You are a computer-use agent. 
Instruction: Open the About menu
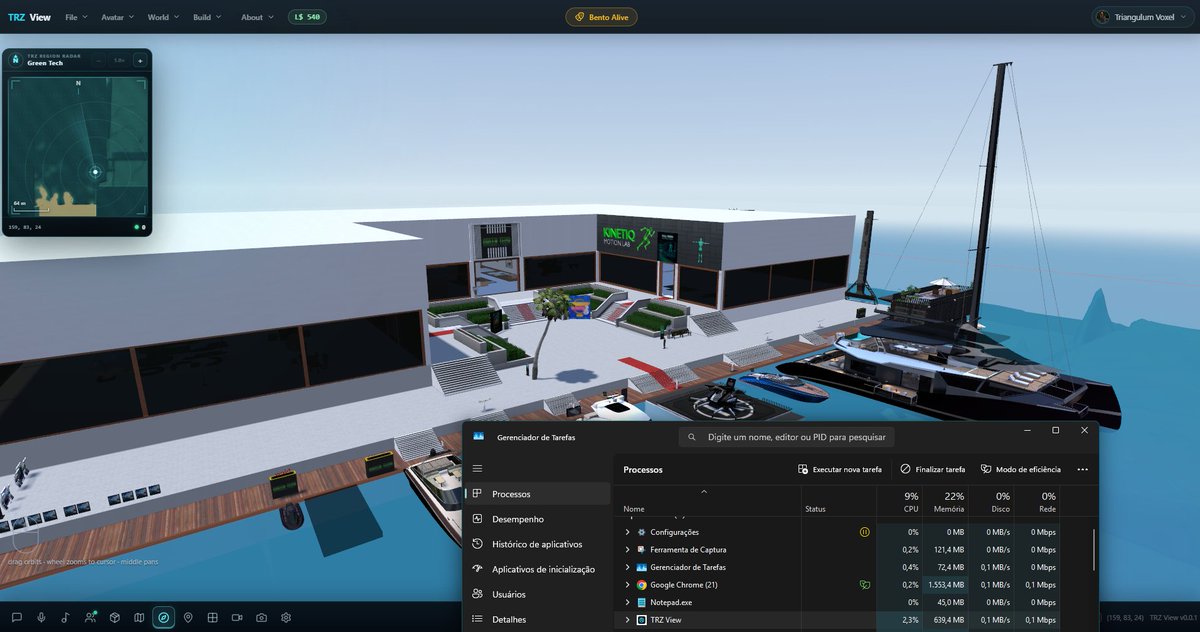[x=257, y=17]
